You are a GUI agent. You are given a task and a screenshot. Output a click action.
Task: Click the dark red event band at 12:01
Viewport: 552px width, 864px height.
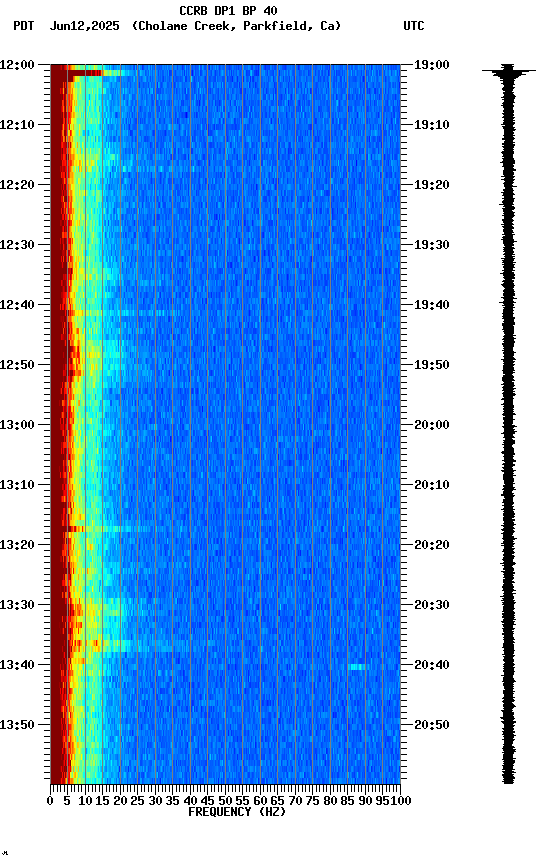coord(84,73)
